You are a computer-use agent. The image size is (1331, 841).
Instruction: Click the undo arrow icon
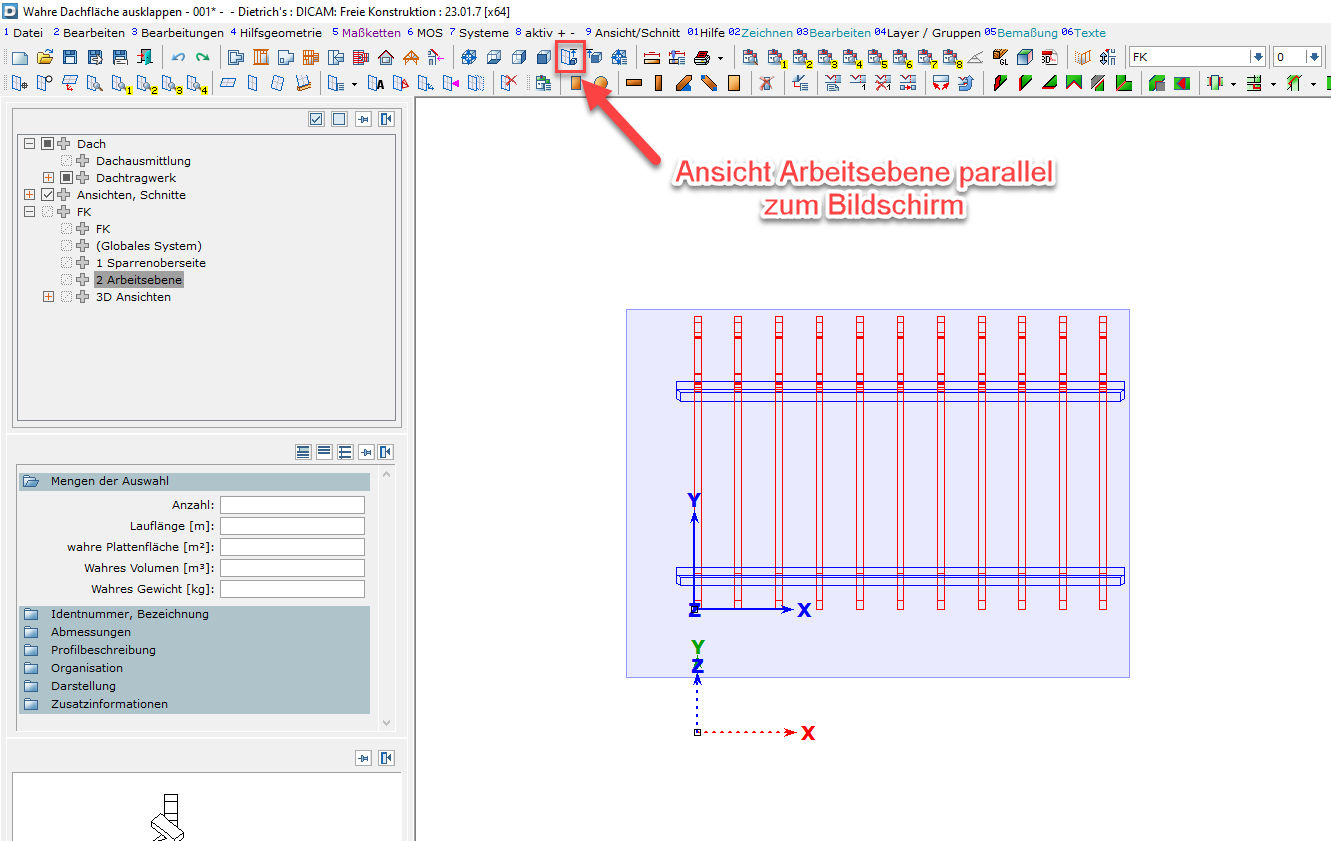178,57
